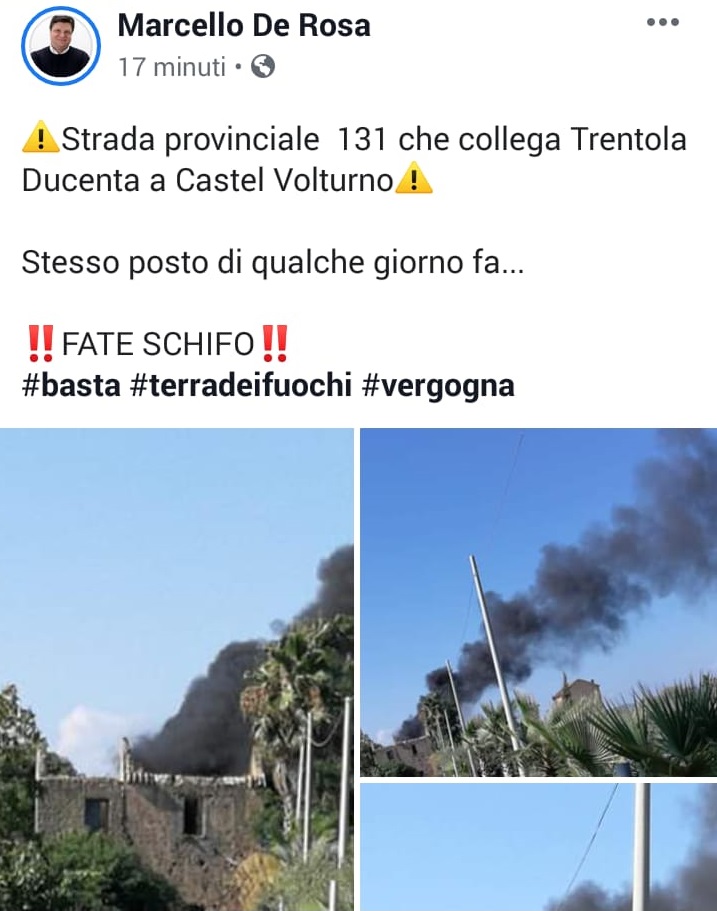The height and width of the screenshot is (911, 717).
Task: View the top-right photo with the smoke plume
Action: pyautogui.click(x=539, y=602)
